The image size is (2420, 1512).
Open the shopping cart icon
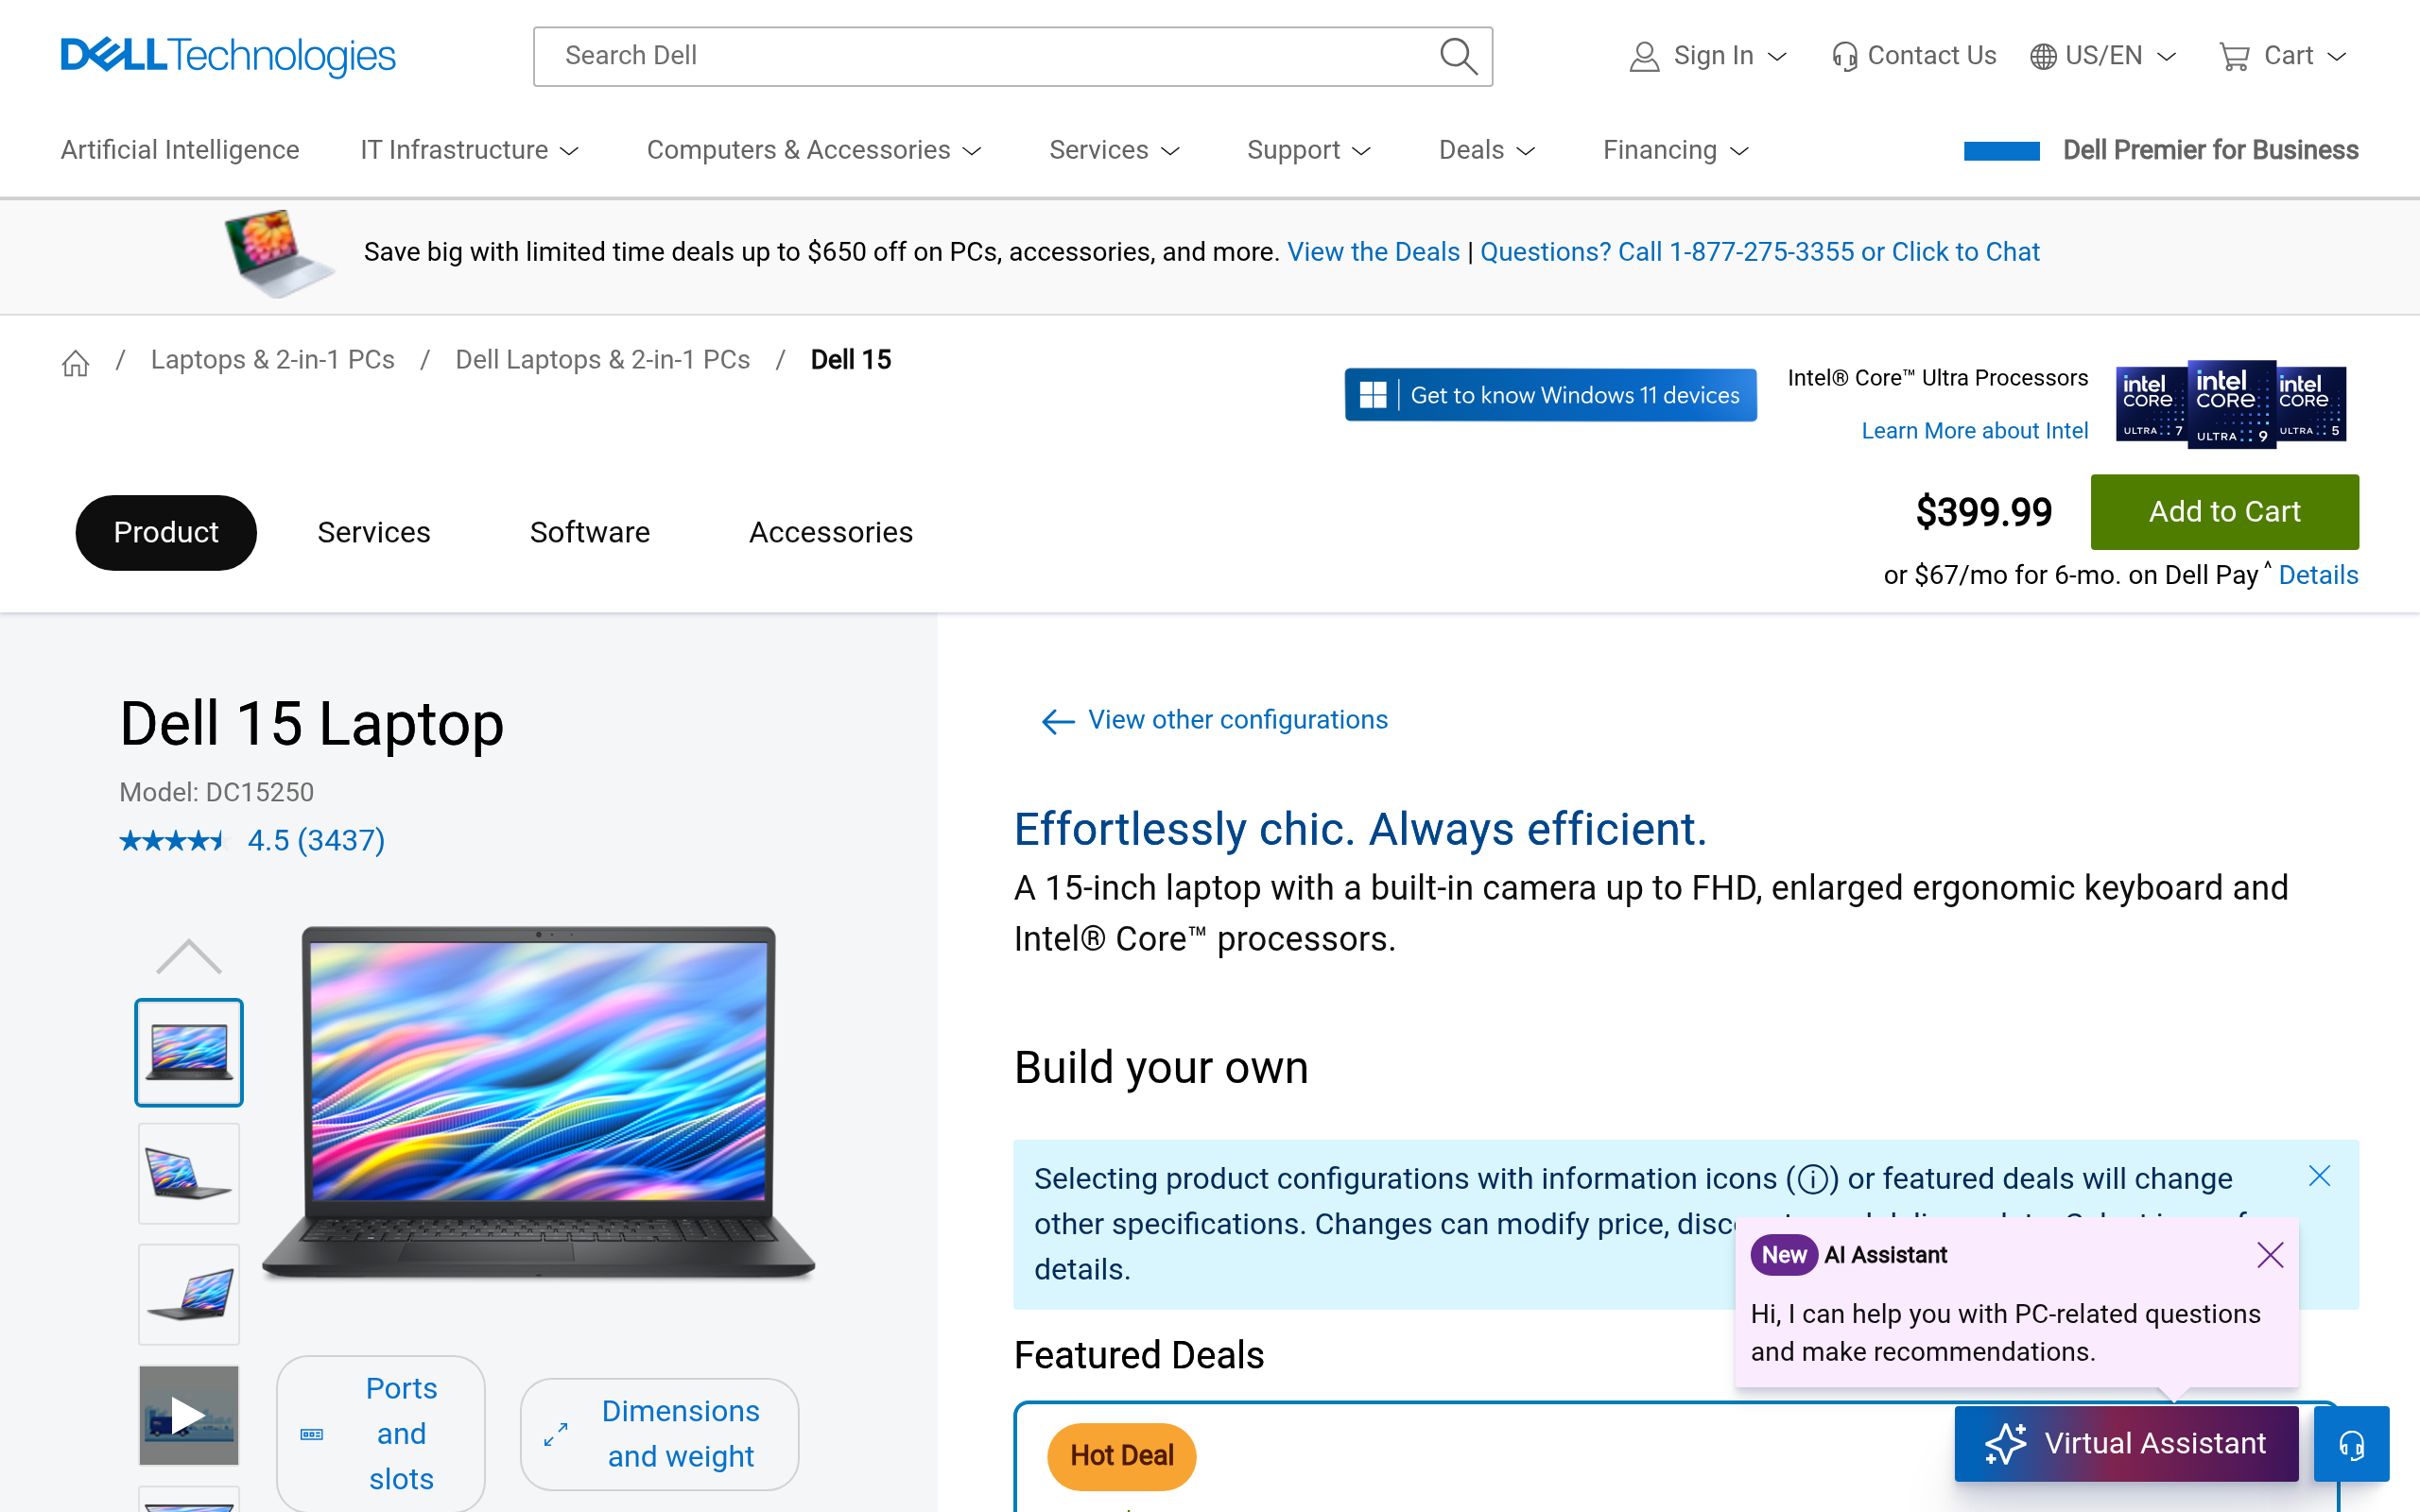tap(2233, 56)
